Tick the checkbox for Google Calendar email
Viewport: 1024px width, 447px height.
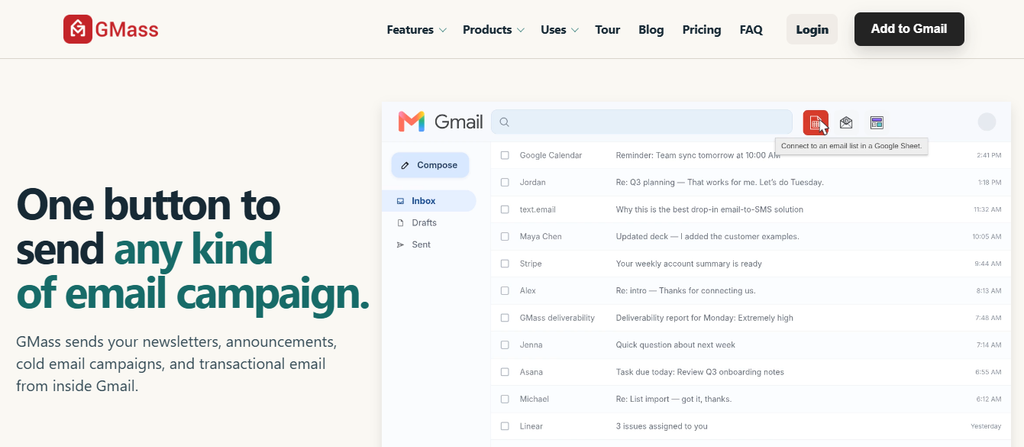coord(505,155)
